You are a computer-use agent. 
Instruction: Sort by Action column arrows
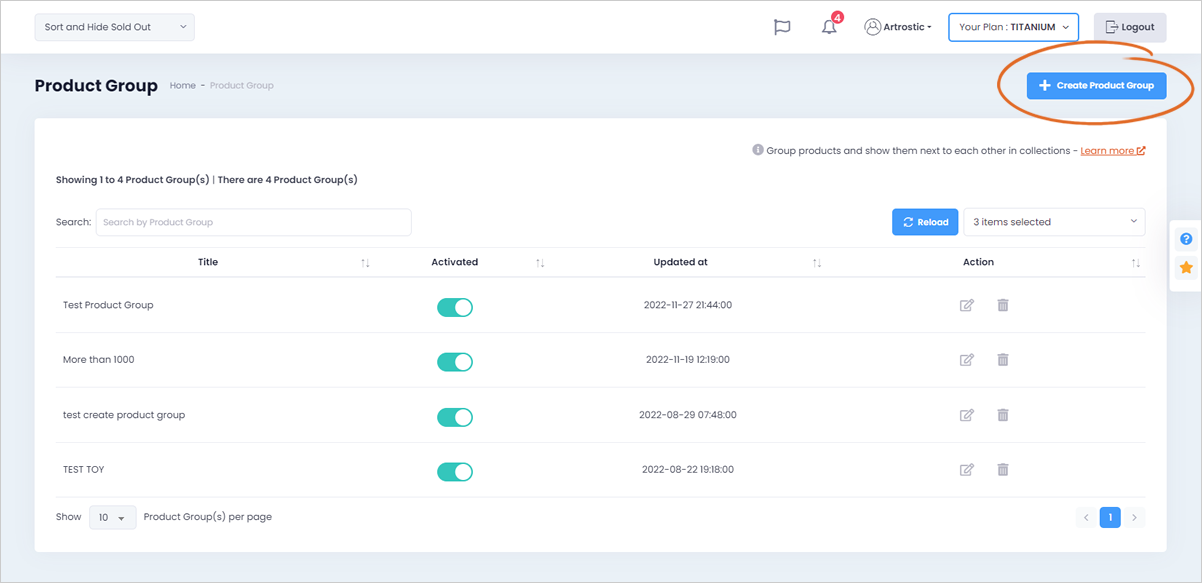click(x=1136, y=263)
